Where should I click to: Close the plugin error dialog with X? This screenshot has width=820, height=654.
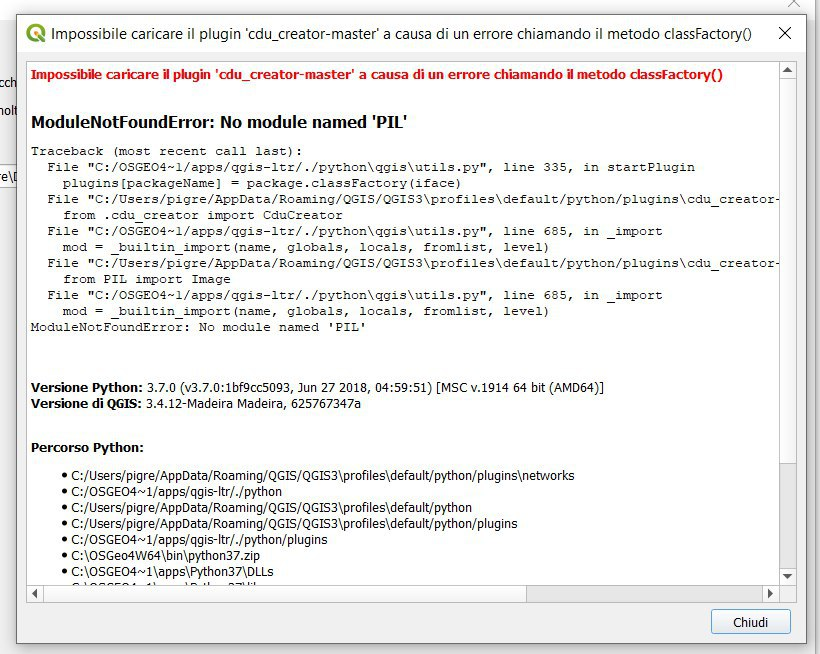tap(784, 33)
